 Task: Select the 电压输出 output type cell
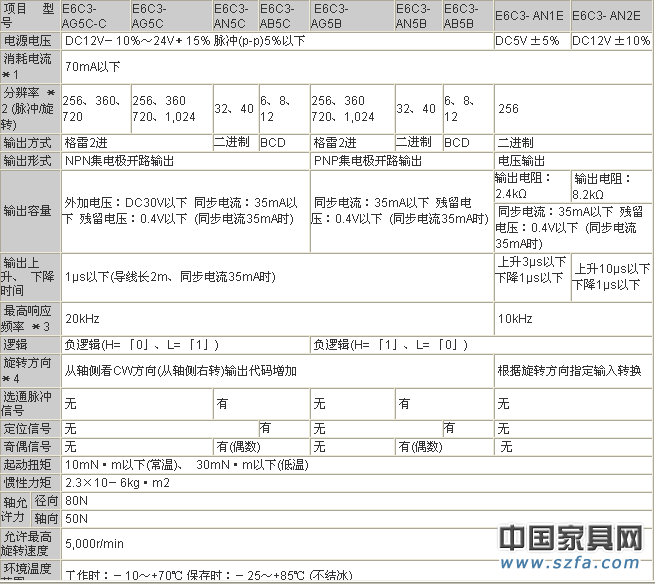pyautogui.click(x=522, y=160)
